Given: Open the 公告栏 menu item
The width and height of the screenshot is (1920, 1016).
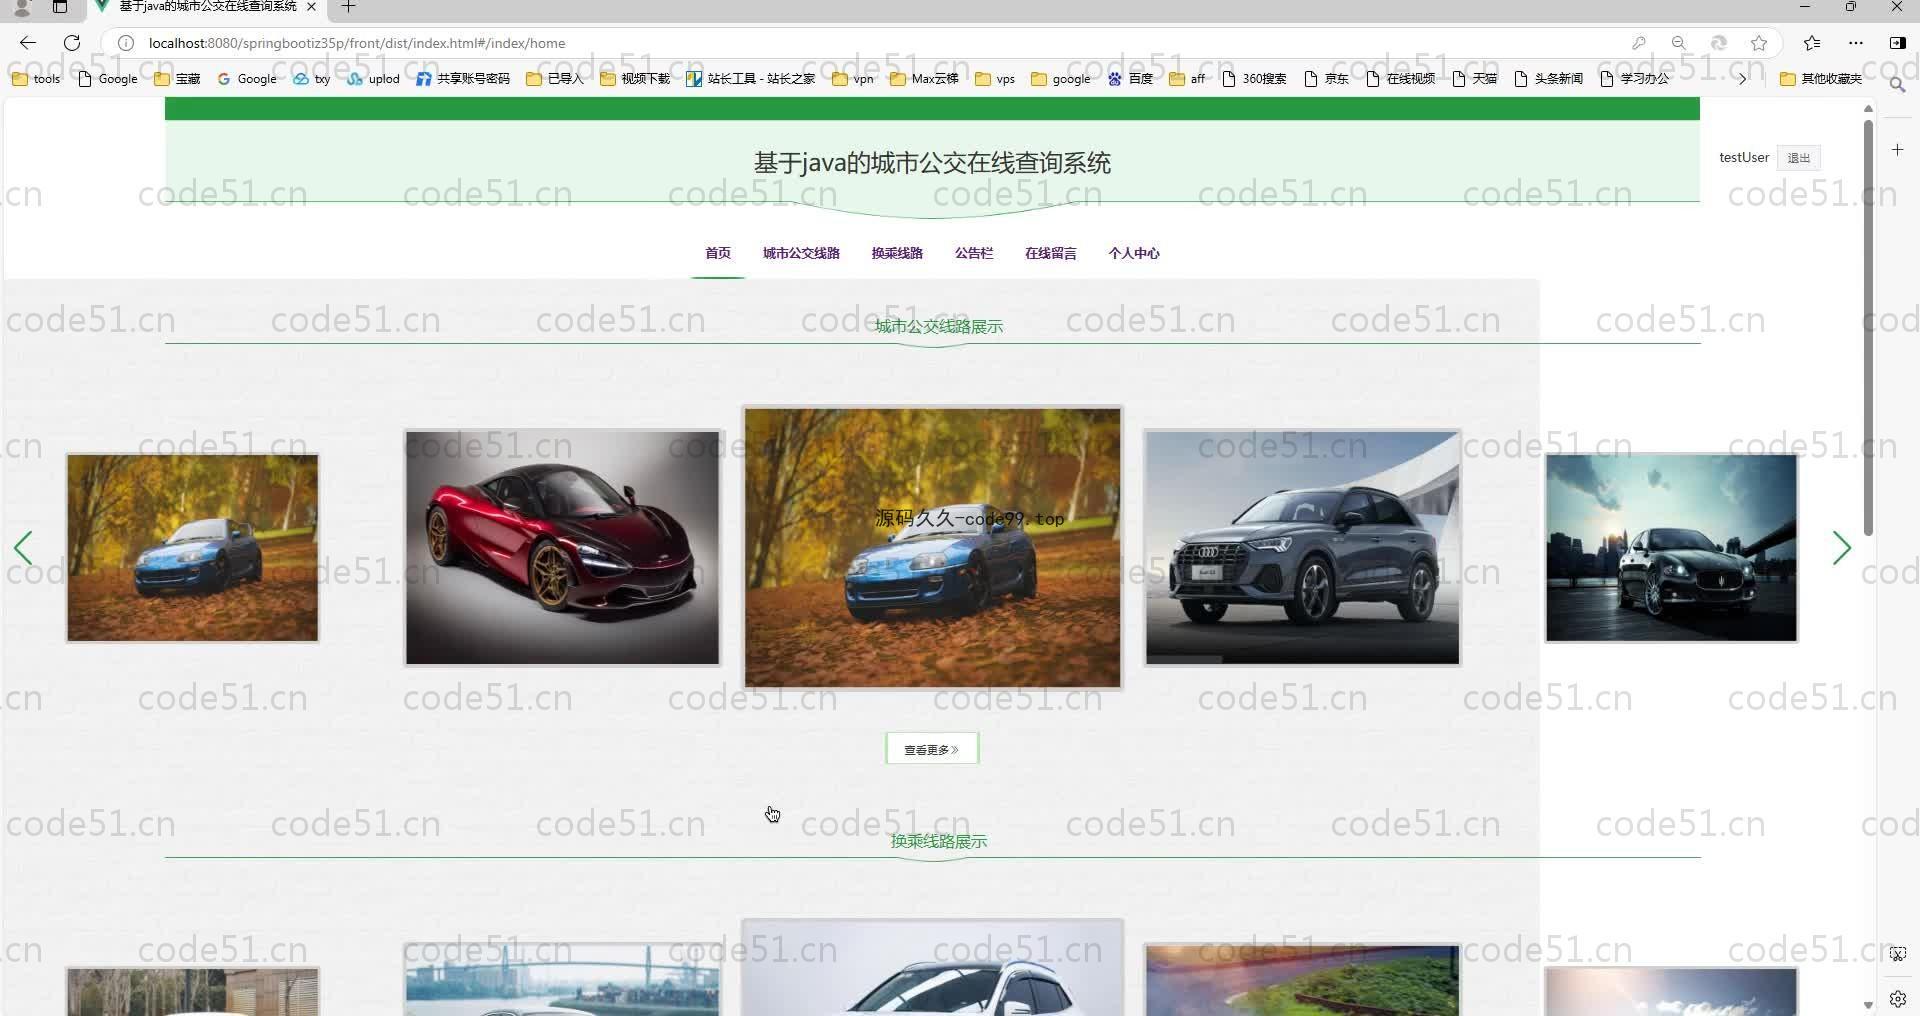Looking at the screenshot, I should pyautogui.click(x=974, y=254).
